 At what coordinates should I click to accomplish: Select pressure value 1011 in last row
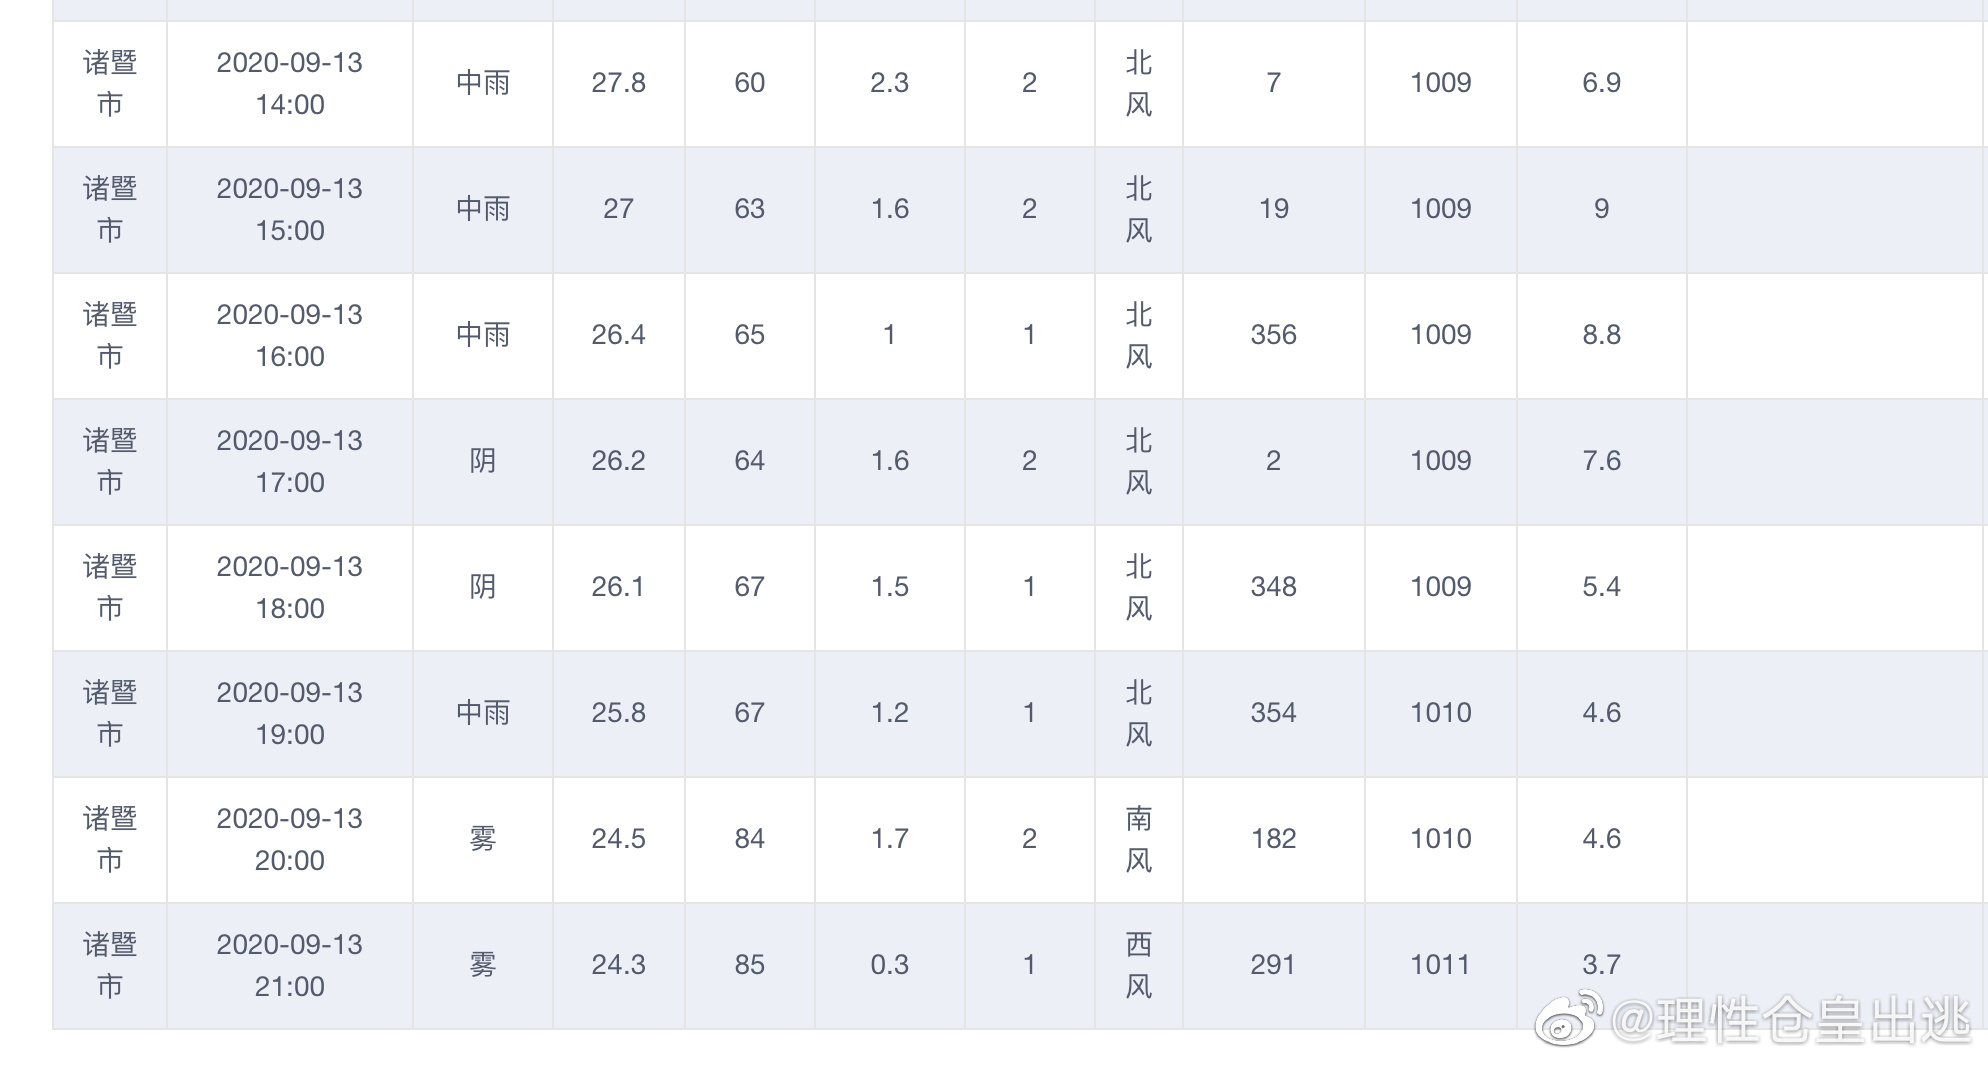1441,965
